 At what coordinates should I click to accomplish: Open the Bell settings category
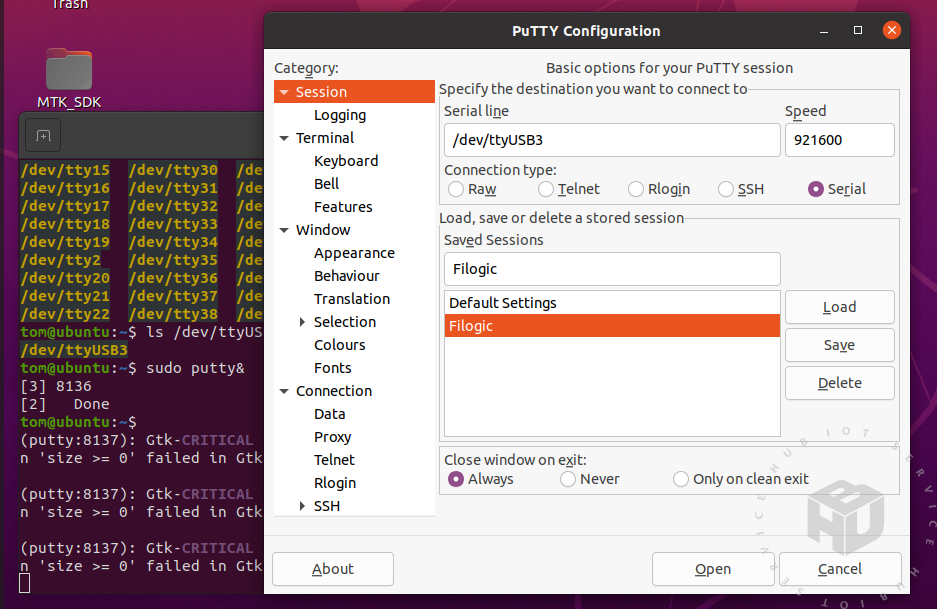326,184
